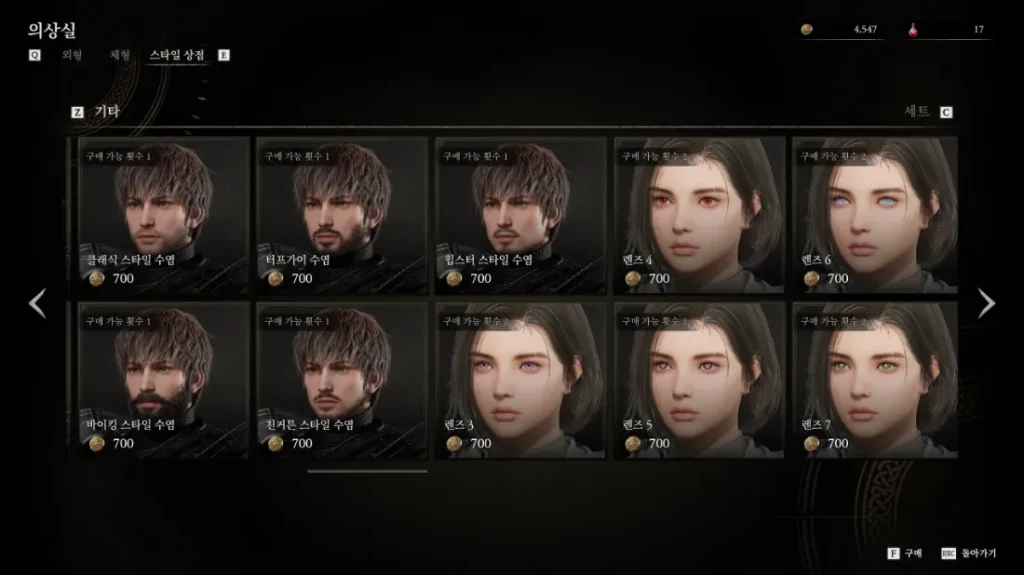The width and height of the screenshot is (1024, 575).
Task: Click the ESC key back icon
Action: tap(948, 553)
